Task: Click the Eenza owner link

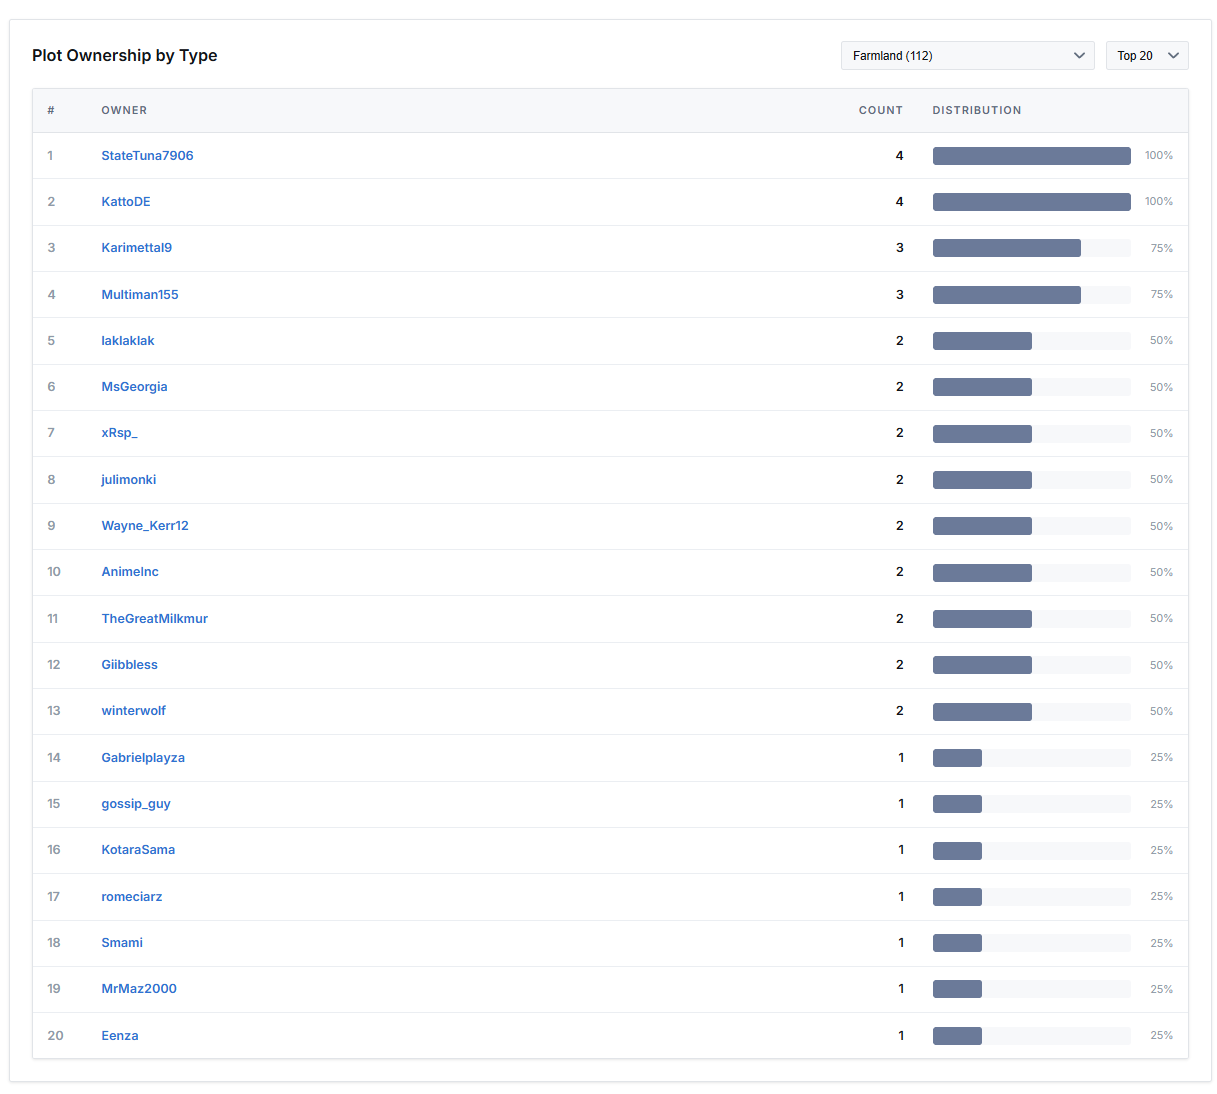Action: (x=120, y=1036)
